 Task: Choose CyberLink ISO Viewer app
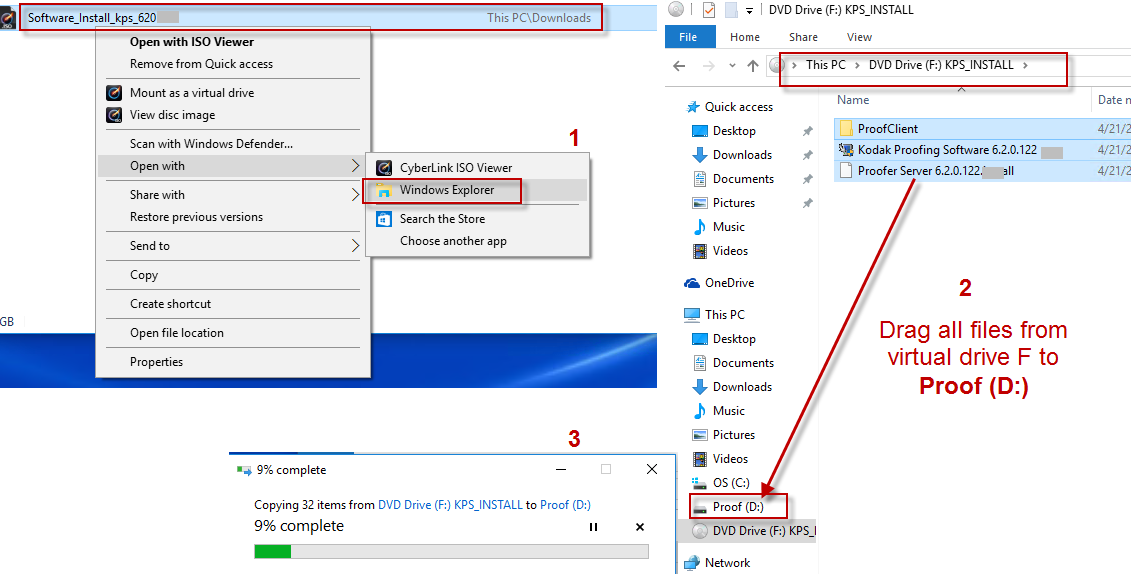pos(456,168)
